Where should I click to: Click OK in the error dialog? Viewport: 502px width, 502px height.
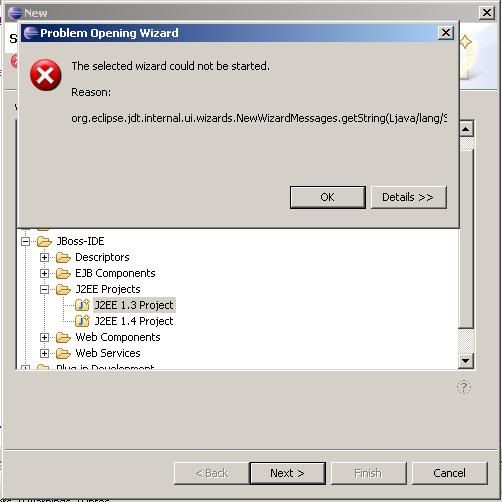click(x=327, y=197)
